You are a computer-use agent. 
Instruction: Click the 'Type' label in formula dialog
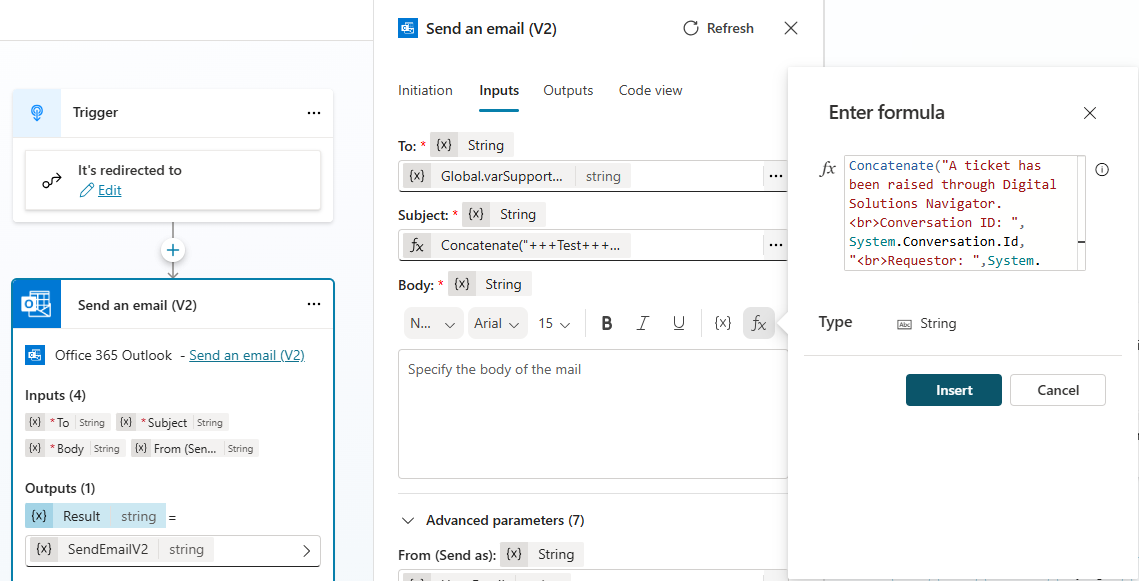pyautogui.click(x=835, y=322)
